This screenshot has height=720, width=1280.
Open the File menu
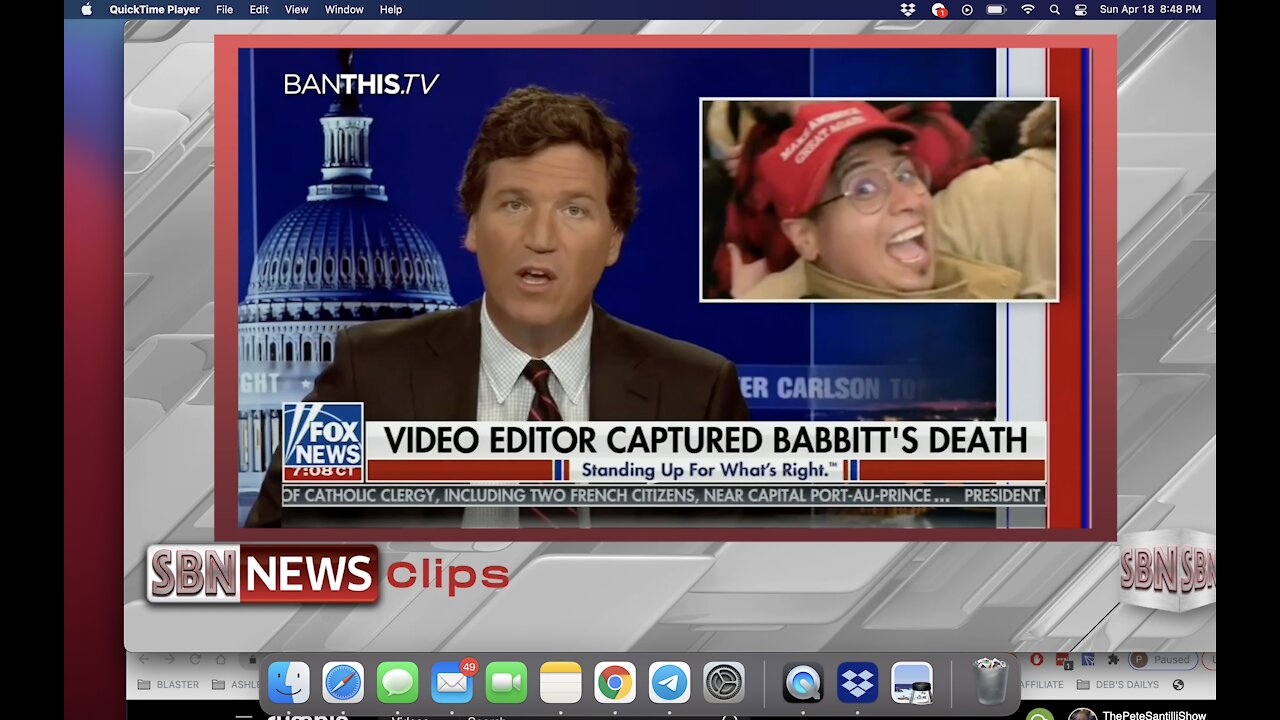(x=225, y=9)
